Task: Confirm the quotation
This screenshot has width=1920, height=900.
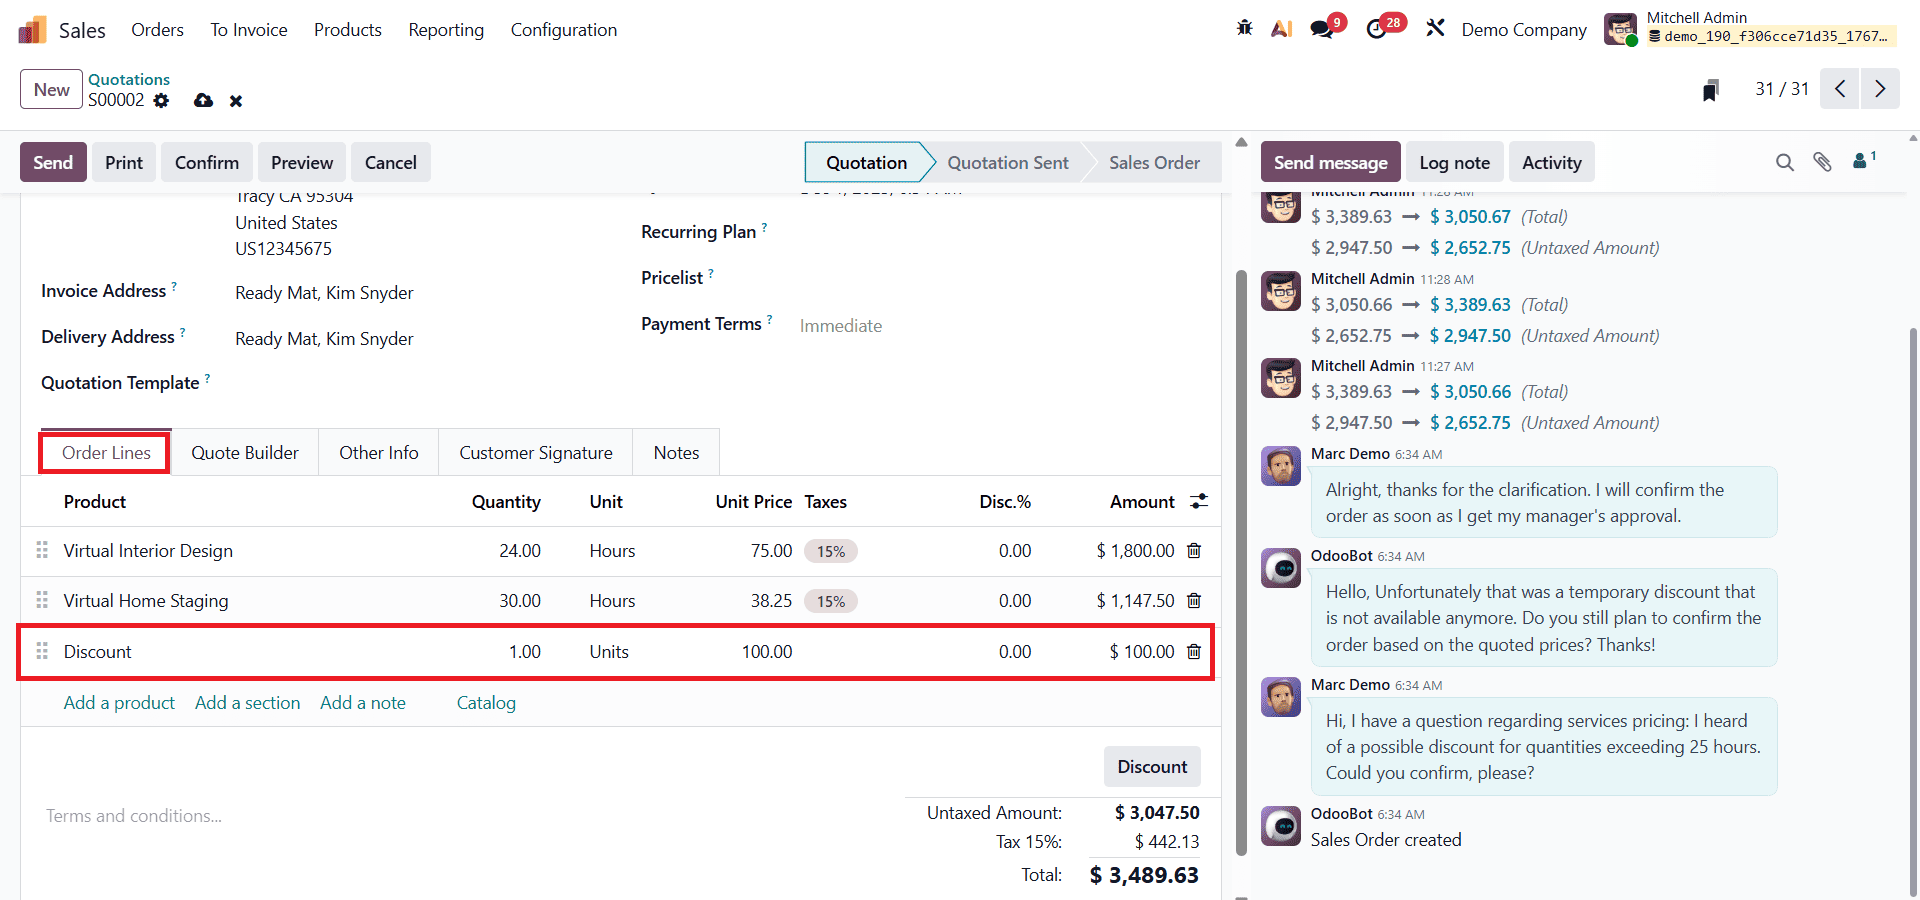Action: coord(206,162)
